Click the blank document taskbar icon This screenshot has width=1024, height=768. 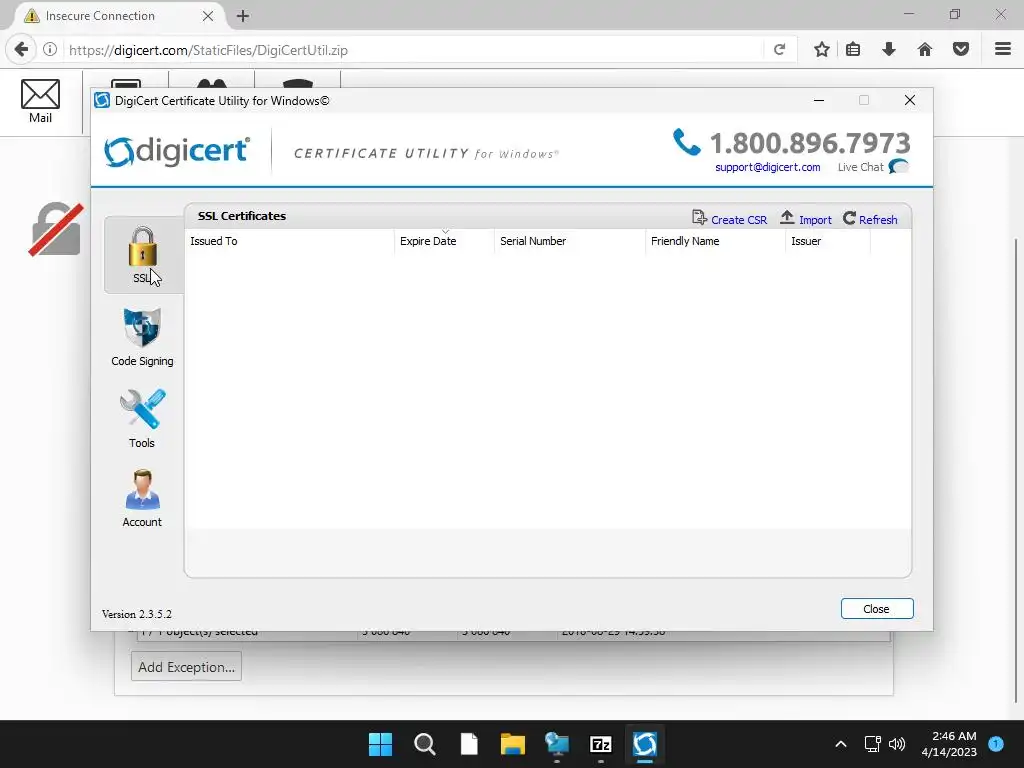pos(468,744)
